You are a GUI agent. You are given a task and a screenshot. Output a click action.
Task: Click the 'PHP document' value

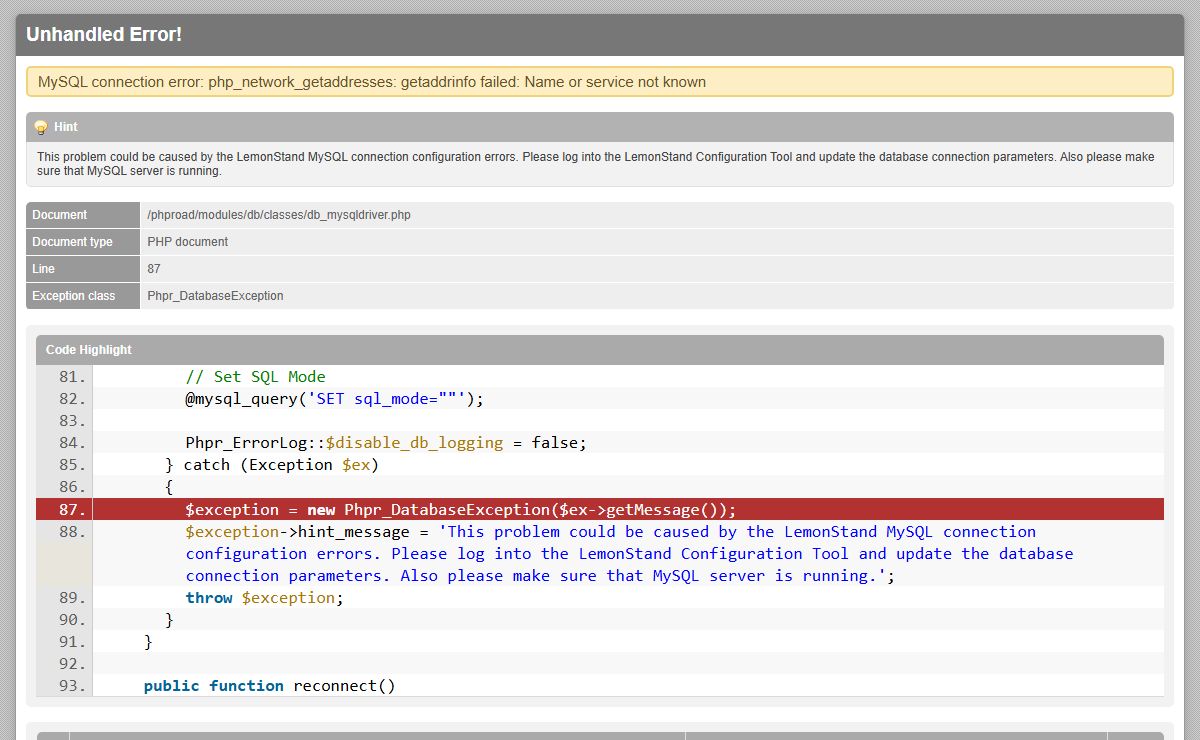coord(188,242)
